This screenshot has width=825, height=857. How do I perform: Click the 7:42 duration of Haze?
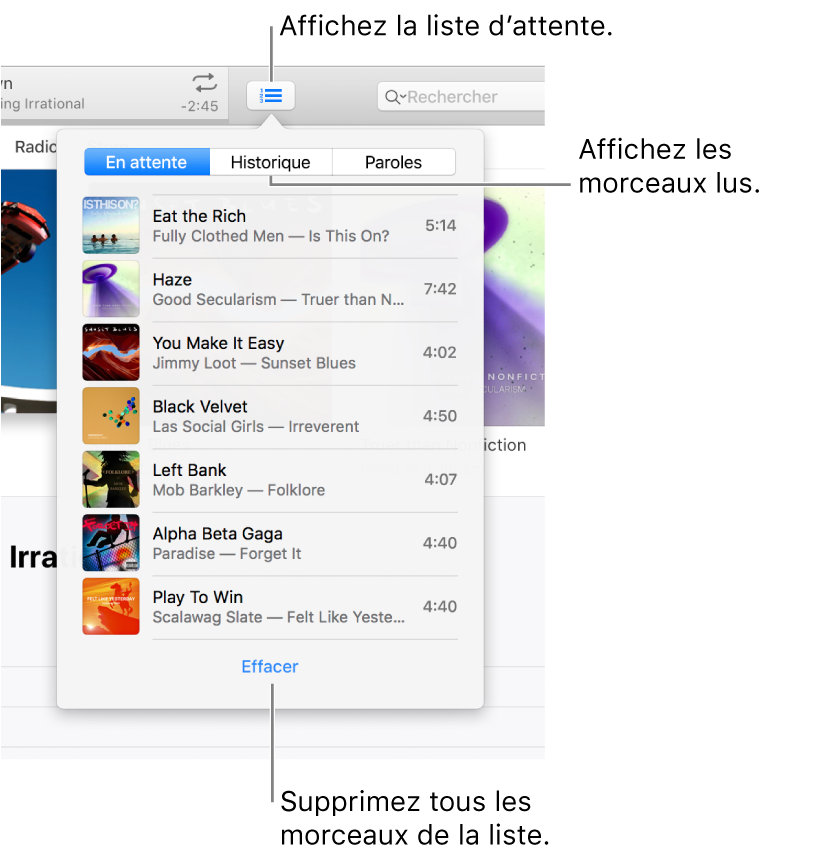[440, 289]
